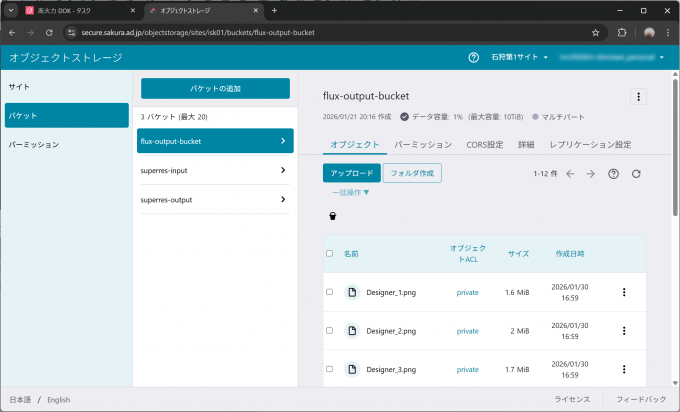Click the アップロード button
The height and width of the screenshot is (412, 680).
pos(351,173)
